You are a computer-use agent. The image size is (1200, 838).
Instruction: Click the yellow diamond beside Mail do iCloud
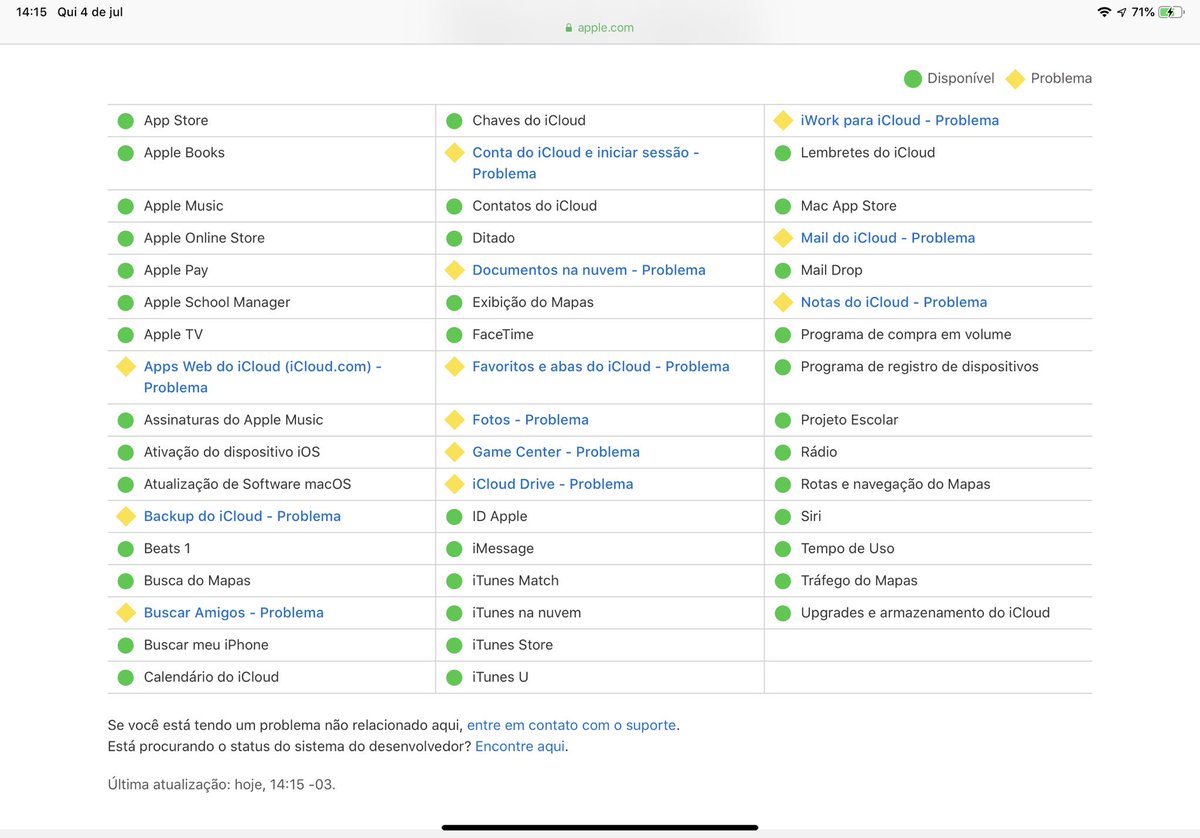tap(783, 238)
